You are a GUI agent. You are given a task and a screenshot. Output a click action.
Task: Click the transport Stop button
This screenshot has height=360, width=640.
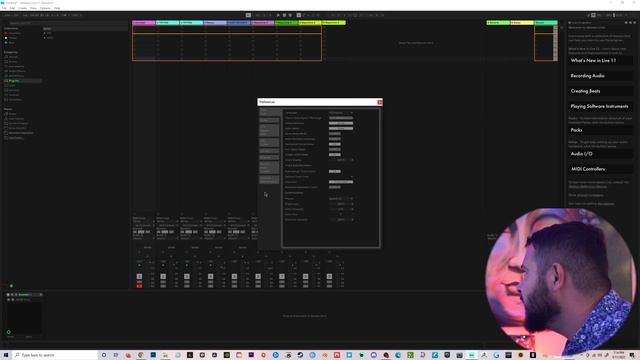[284, 15]
